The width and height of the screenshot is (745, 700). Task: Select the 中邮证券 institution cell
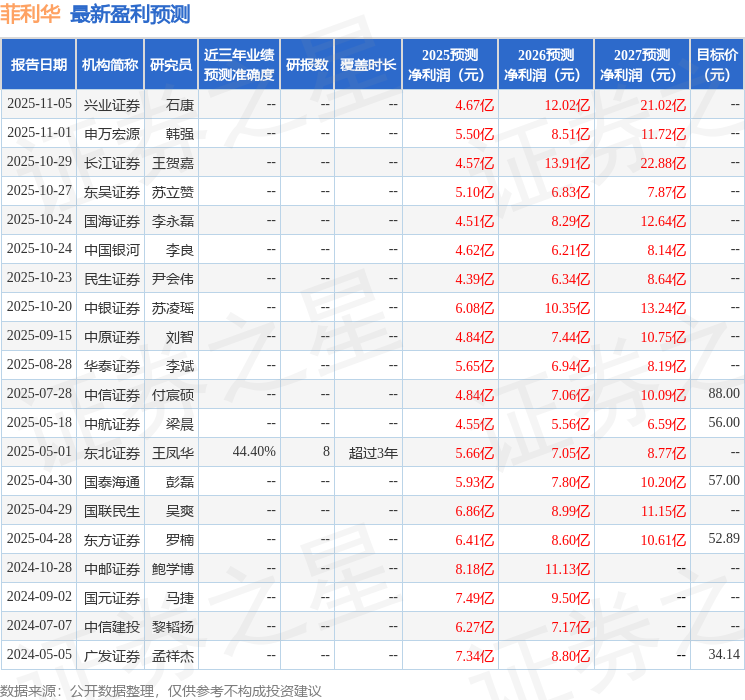click(112, 568)
